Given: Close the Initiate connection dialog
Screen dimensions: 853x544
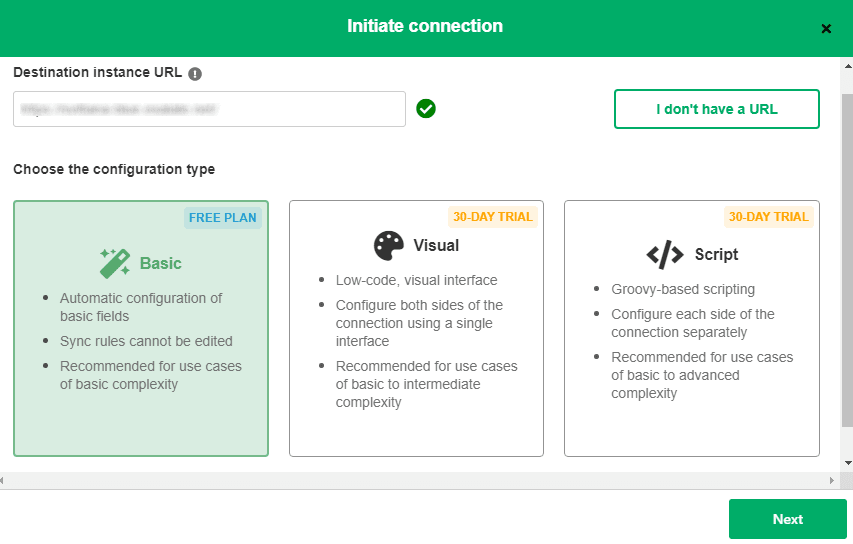Looking at the screenshot, I should (826, 28).
